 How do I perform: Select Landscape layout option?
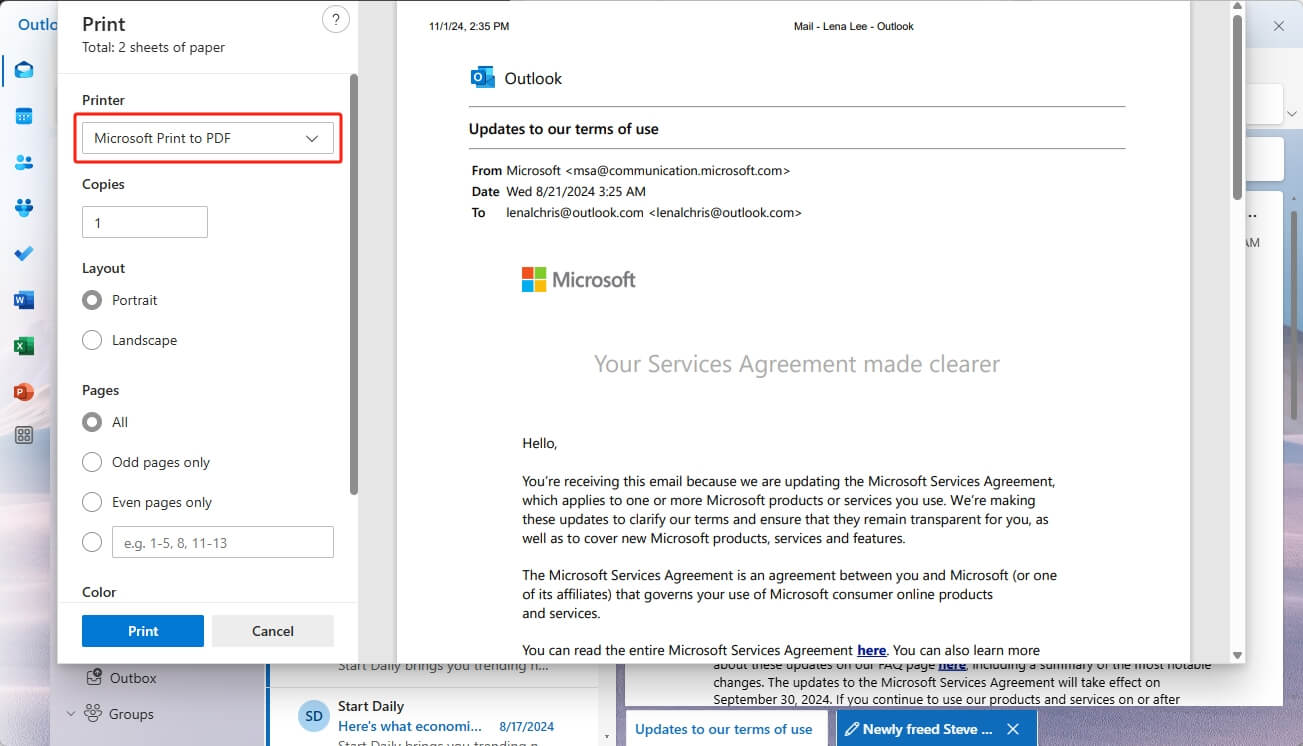coord(92,340)
